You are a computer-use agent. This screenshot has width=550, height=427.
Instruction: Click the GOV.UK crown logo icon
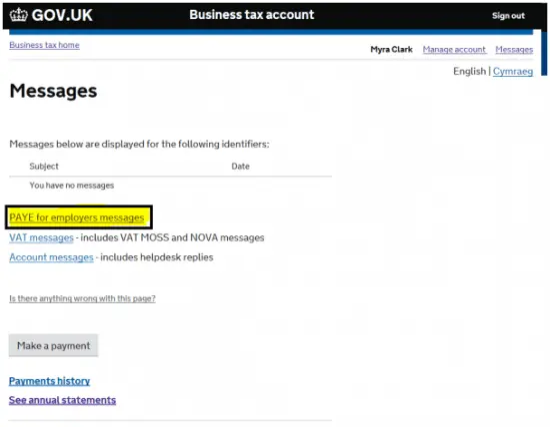point(19,15)
